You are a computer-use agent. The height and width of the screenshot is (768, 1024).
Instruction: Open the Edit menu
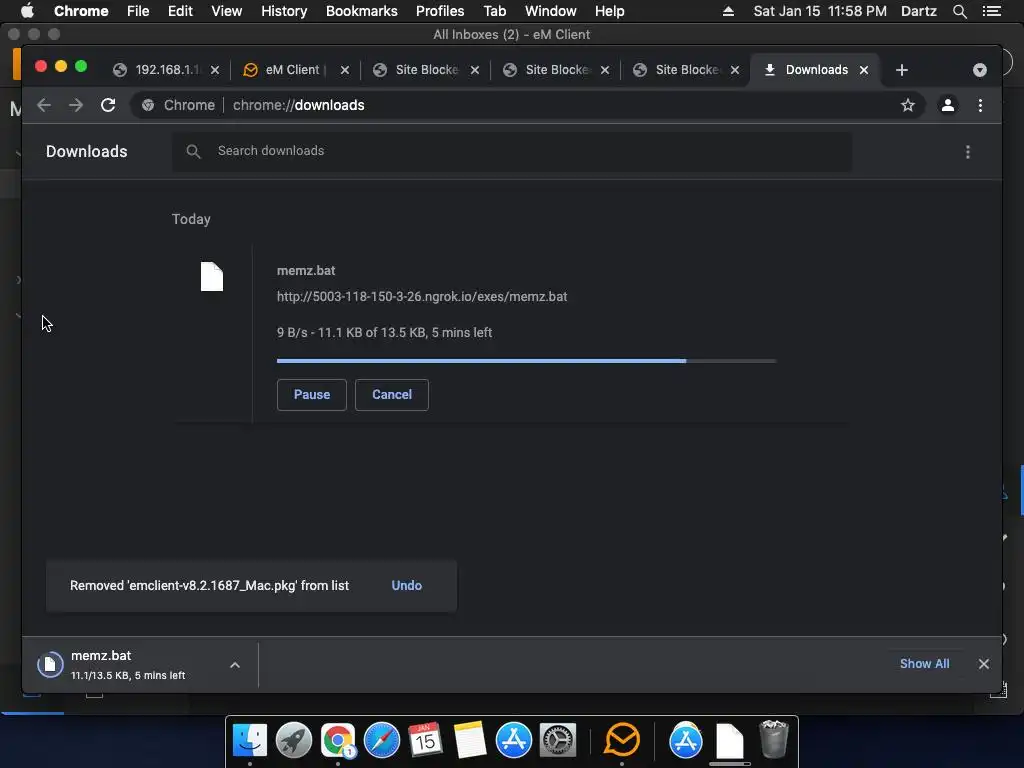(180, 11)
